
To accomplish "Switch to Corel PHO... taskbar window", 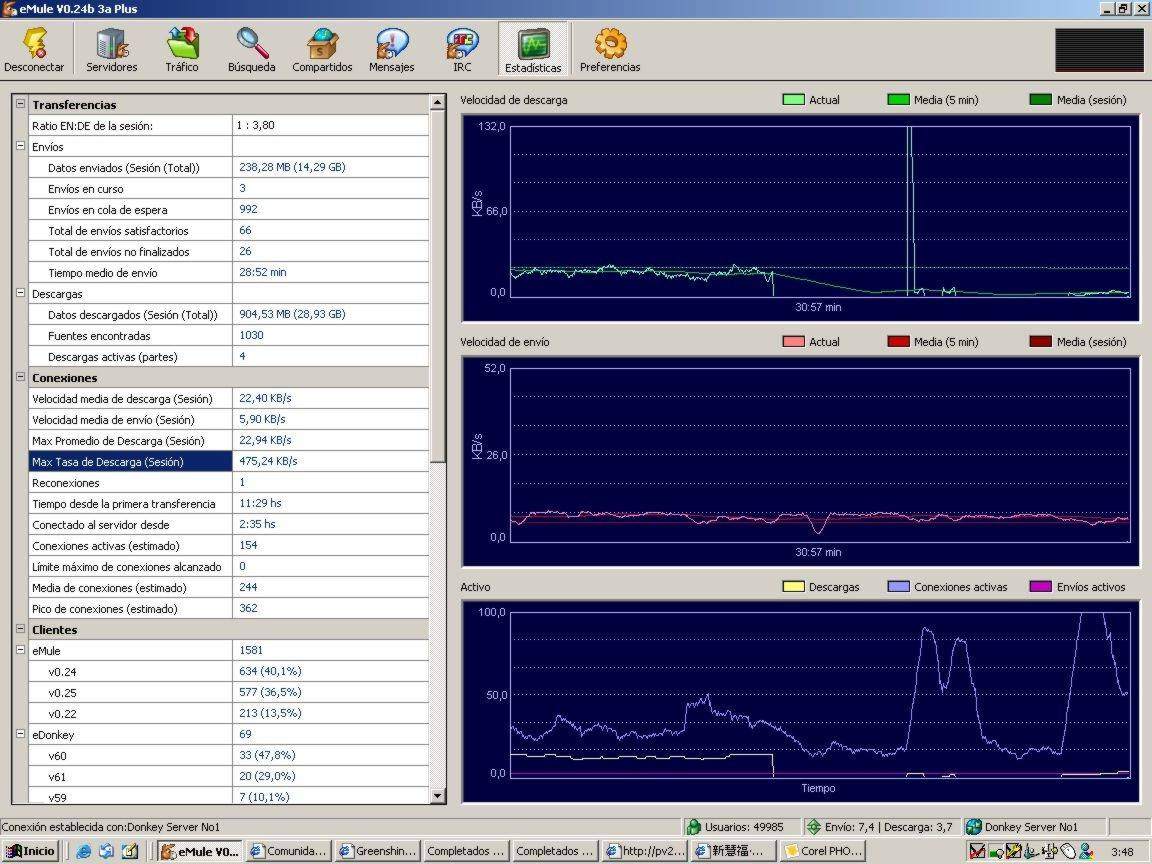I will [x=822, y=851].
